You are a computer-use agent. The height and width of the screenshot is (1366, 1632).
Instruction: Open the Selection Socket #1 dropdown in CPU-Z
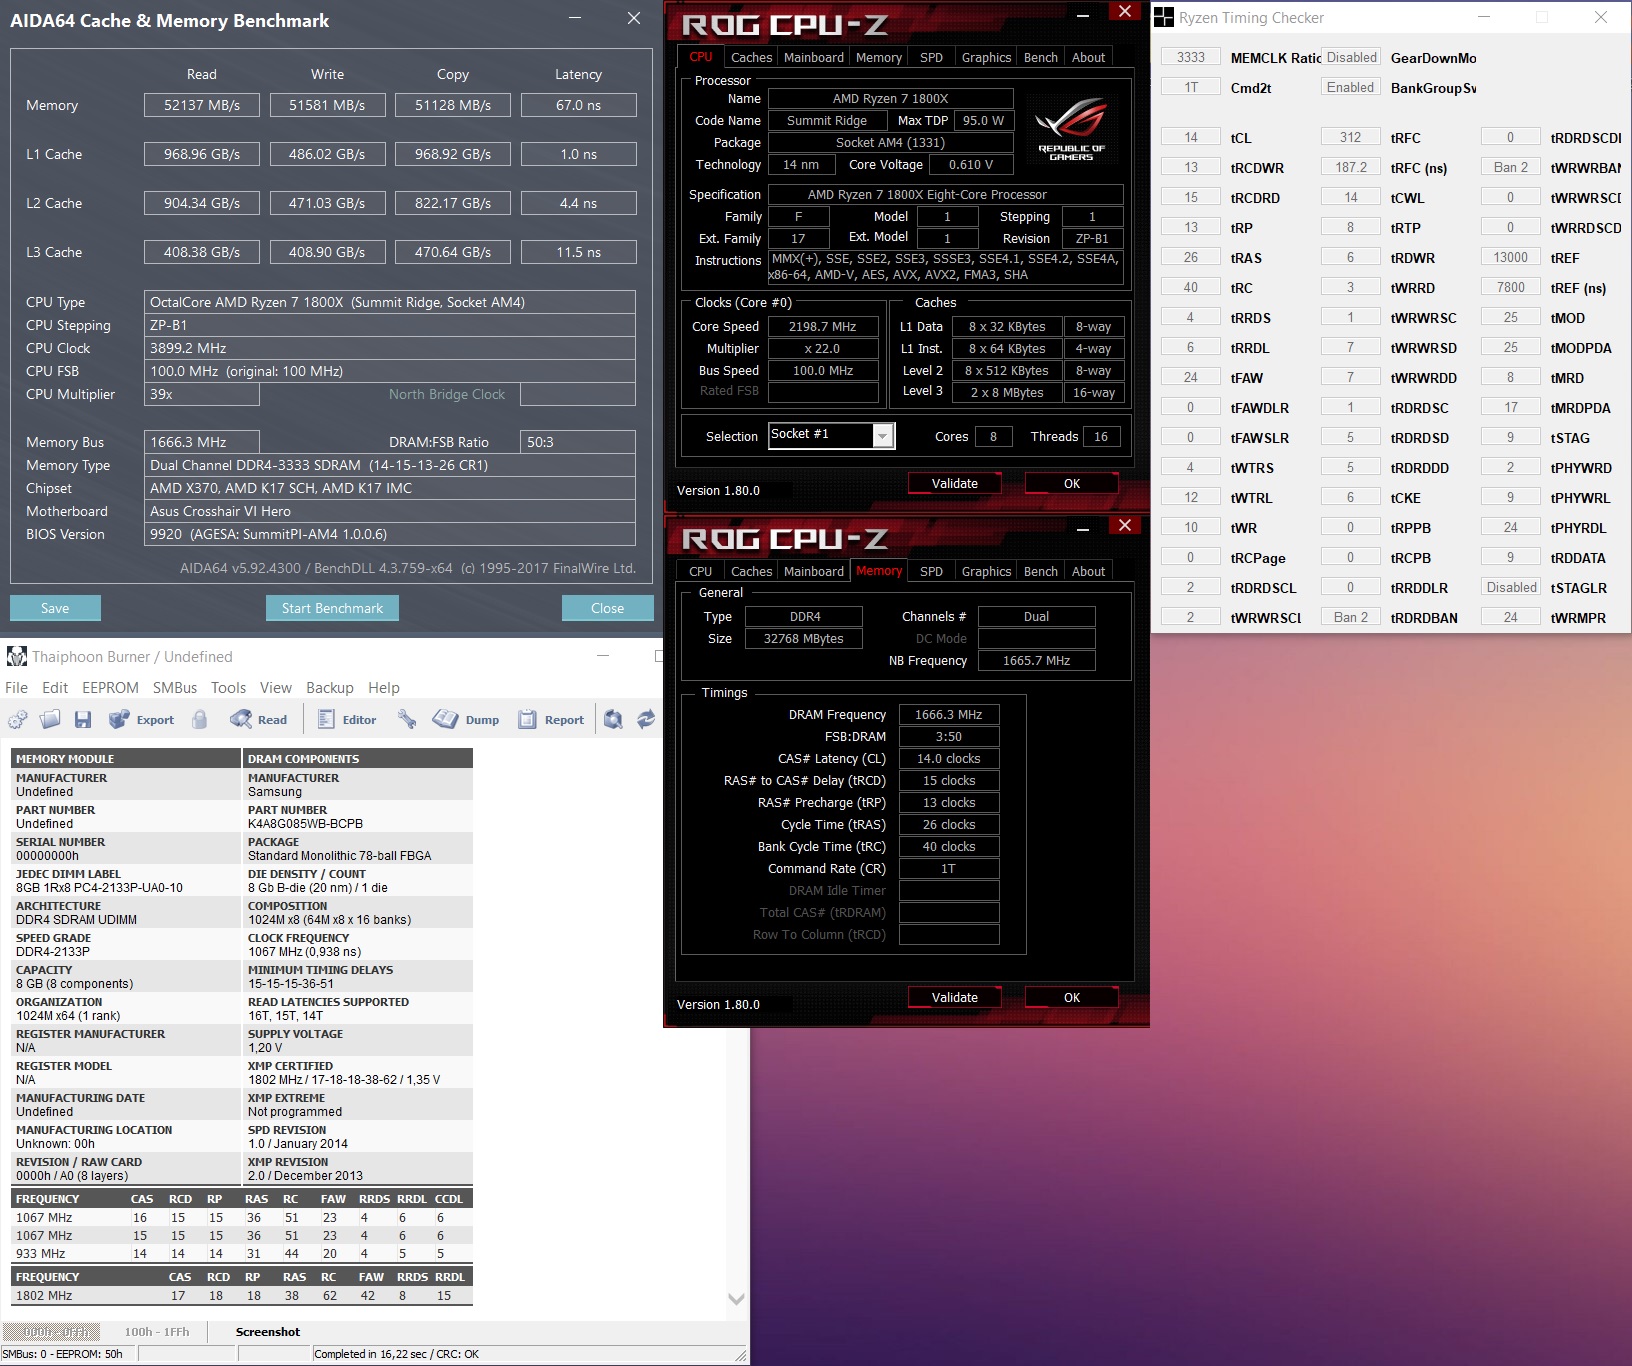click(882, 436)
